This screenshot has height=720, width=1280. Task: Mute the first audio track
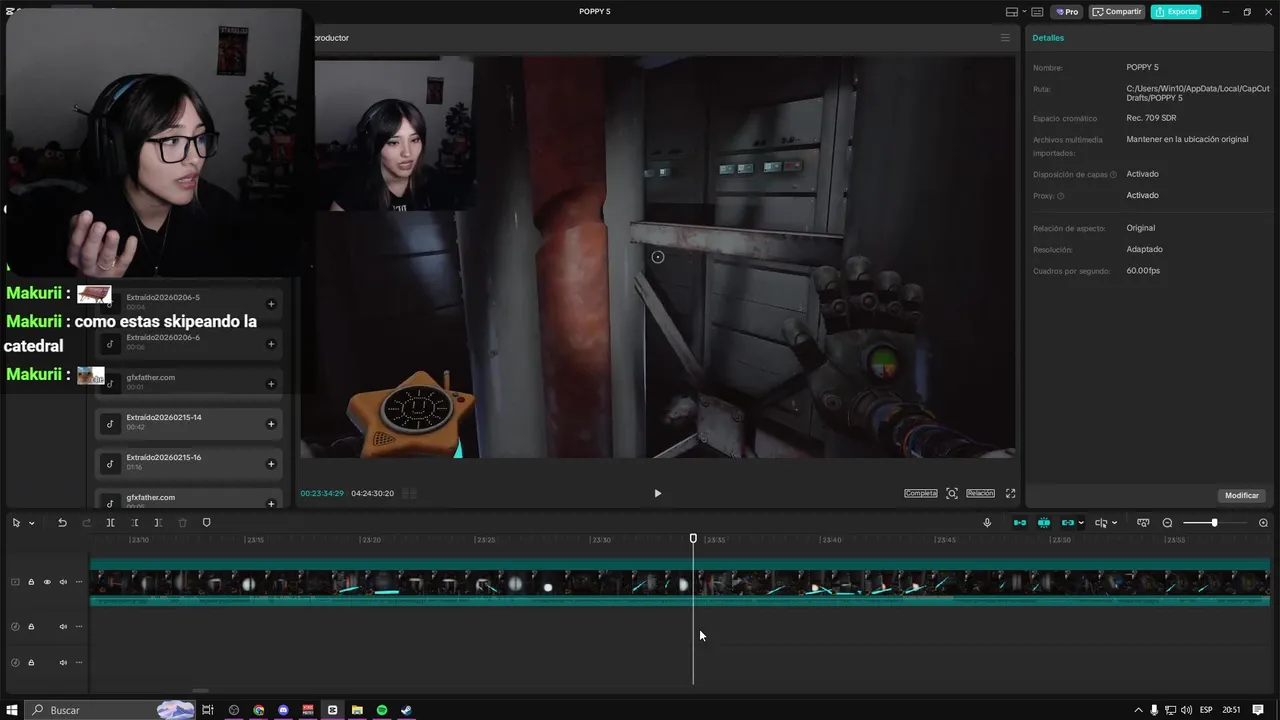pyautogui.click(x=63, y=627)
